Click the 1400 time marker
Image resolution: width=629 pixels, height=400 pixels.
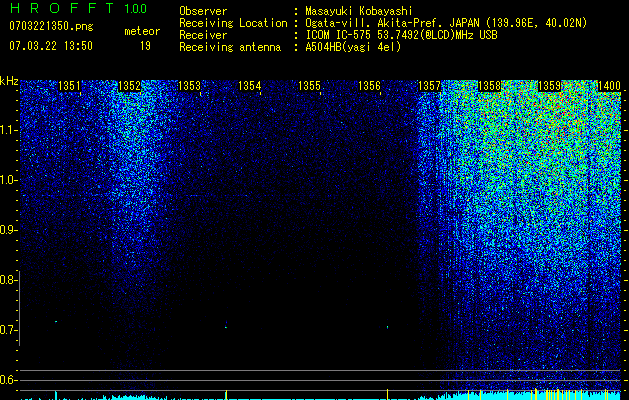coord(609,86)
